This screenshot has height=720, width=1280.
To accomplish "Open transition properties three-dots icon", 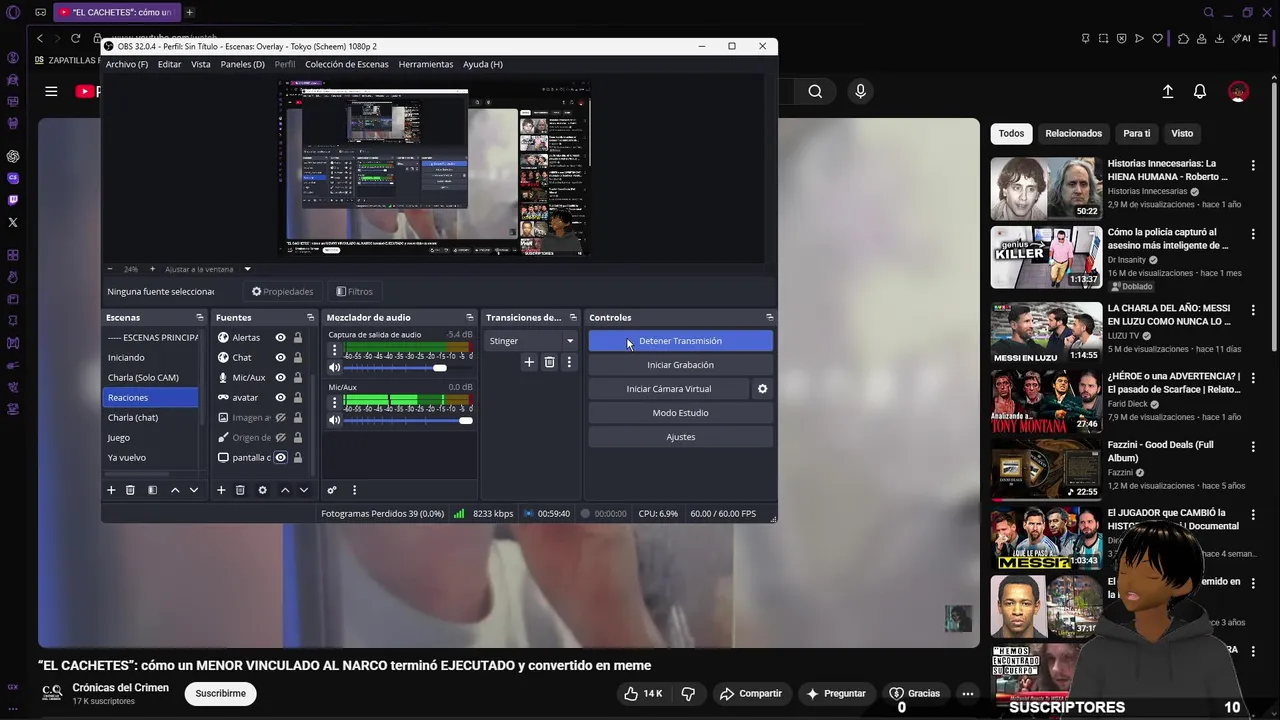I will point(569,362).
